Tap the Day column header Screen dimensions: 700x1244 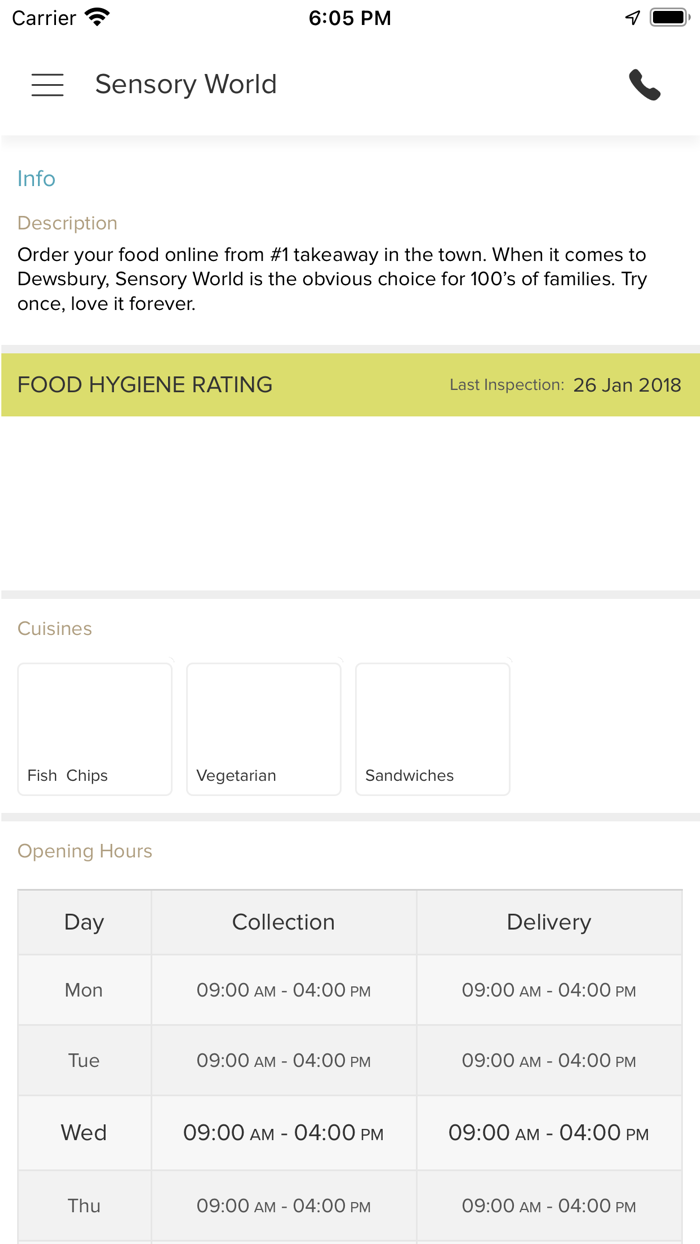(x=84, y=922)
